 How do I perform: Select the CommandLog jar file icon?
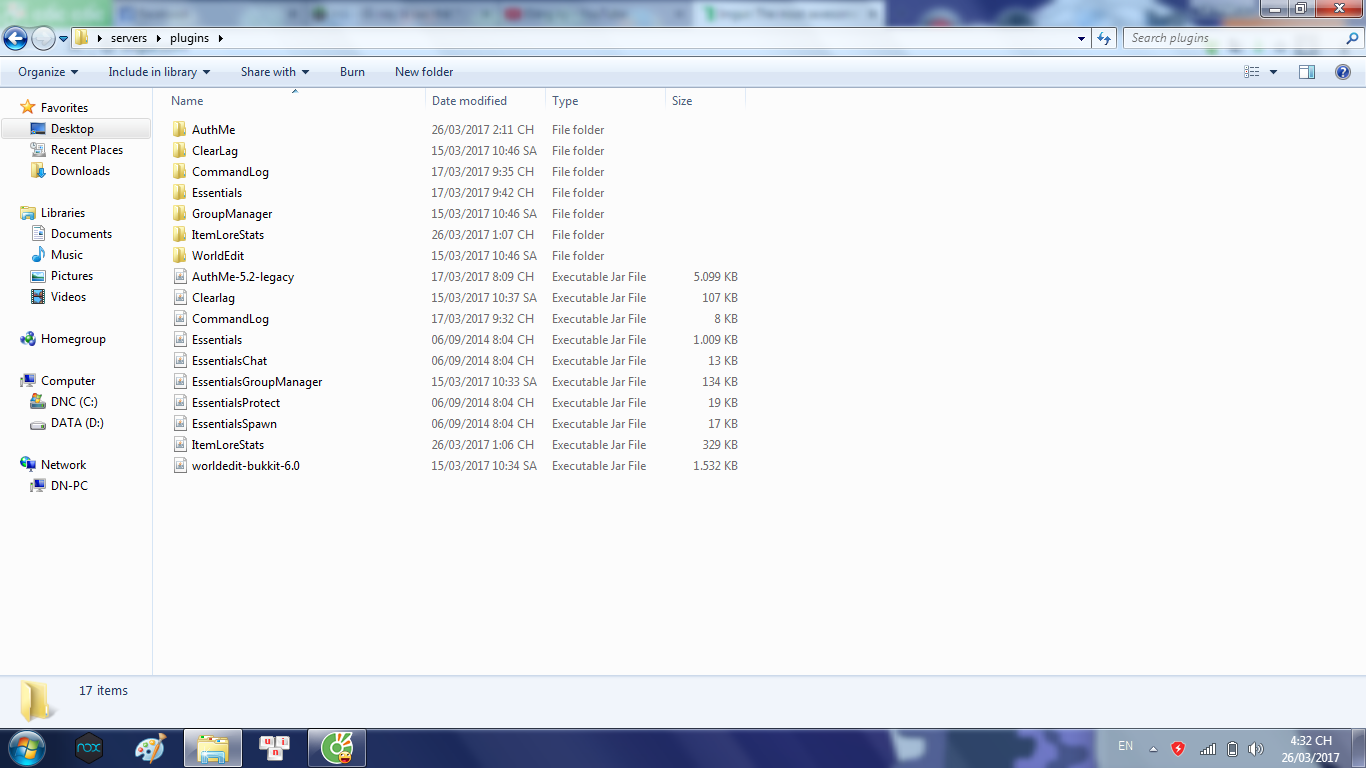click(x=180, y=319)
